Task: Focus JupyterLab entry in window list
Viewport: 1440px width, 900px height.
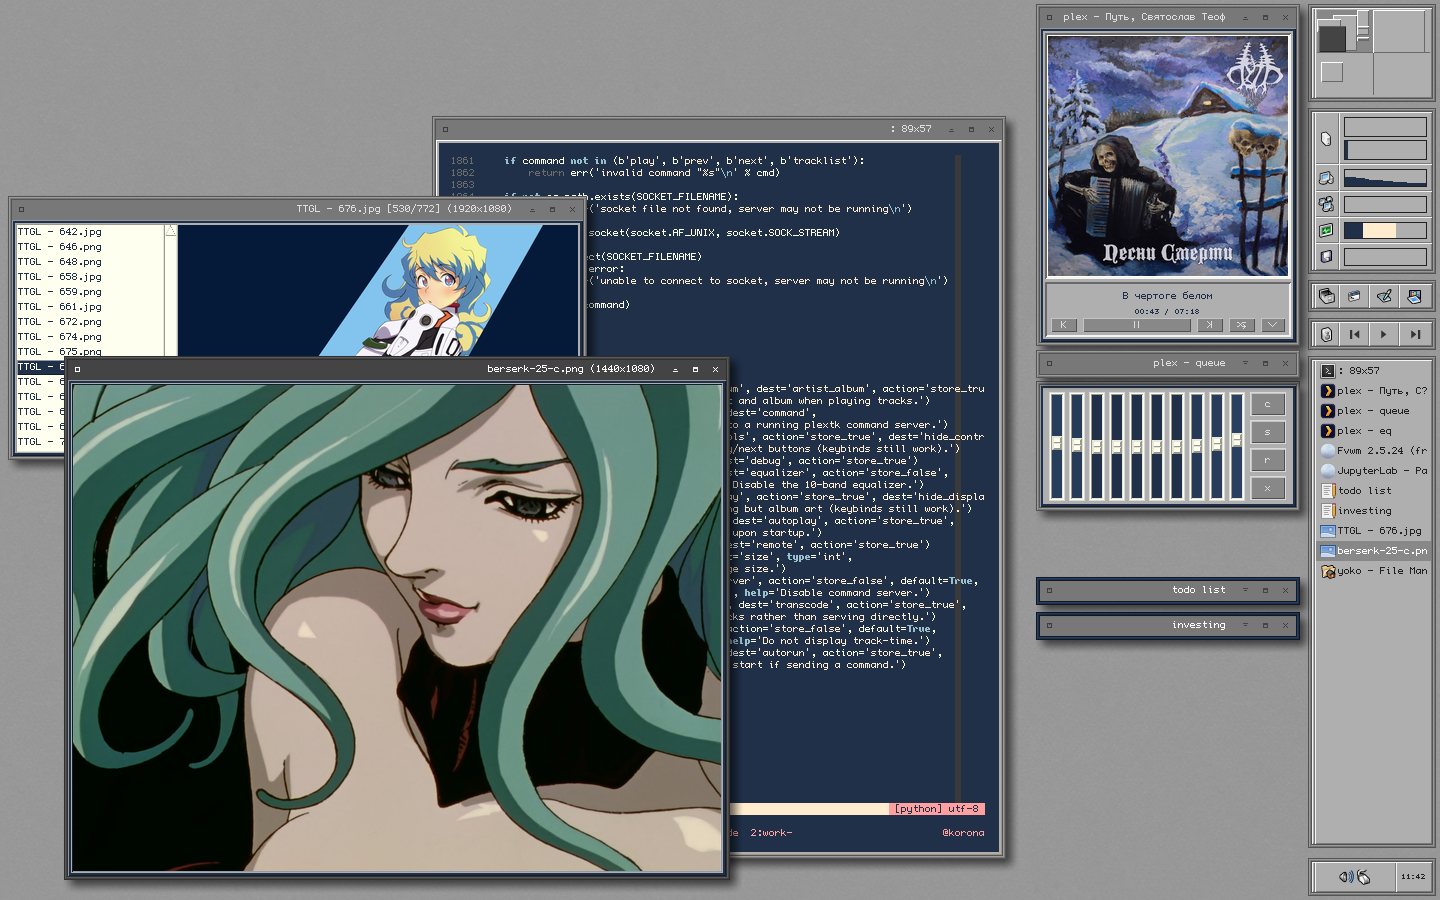Action: tap(1374, 470)
